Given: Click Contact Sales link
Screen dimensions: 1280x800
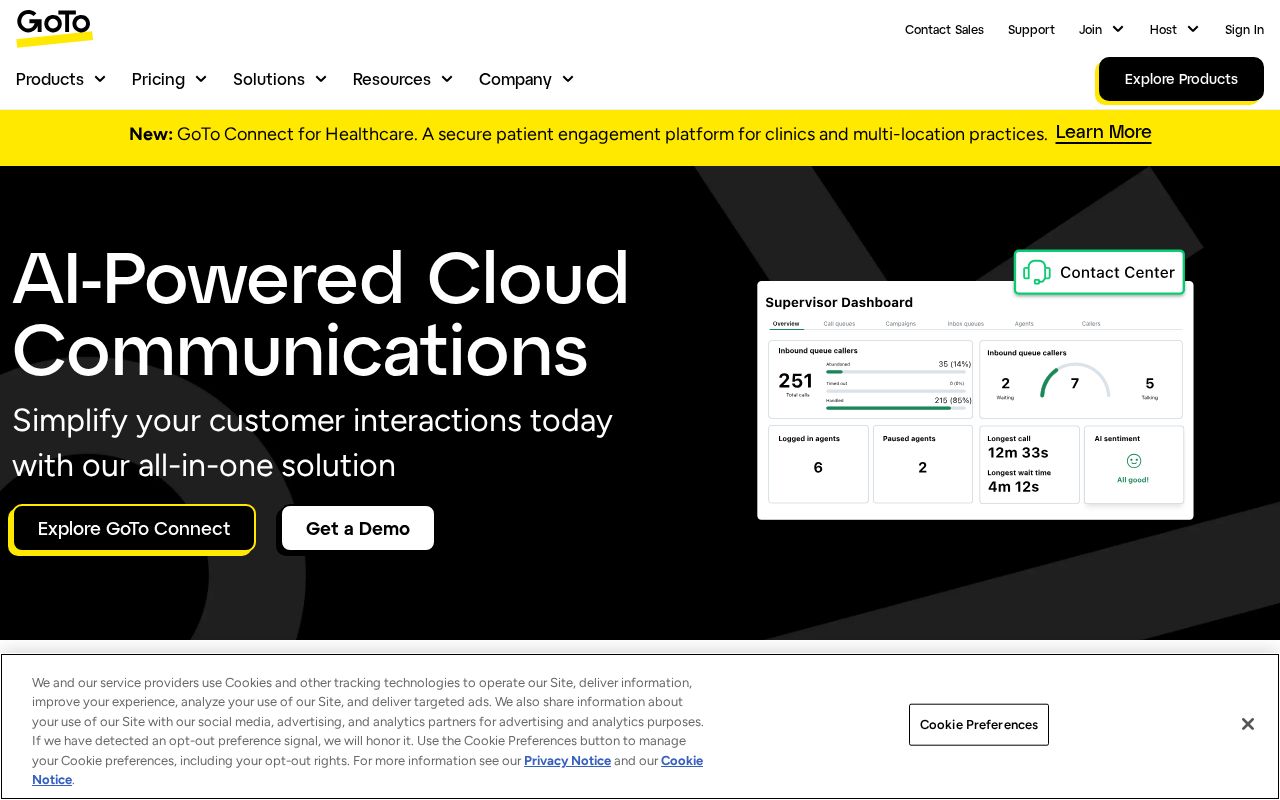Looking at the screenshot, I should 944,29.
